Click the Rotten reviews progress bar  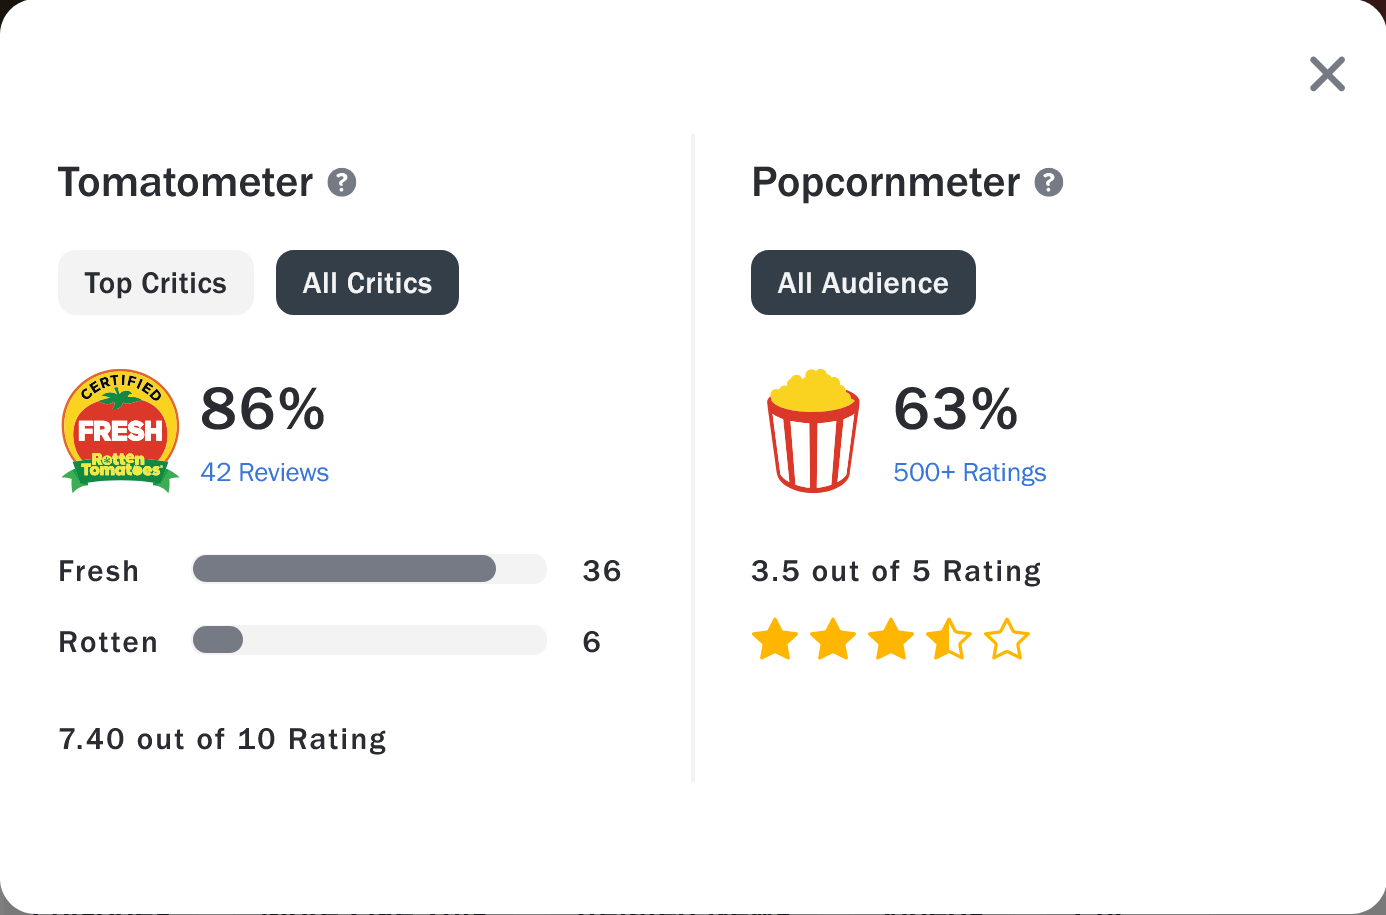click(x=369, y=640)
